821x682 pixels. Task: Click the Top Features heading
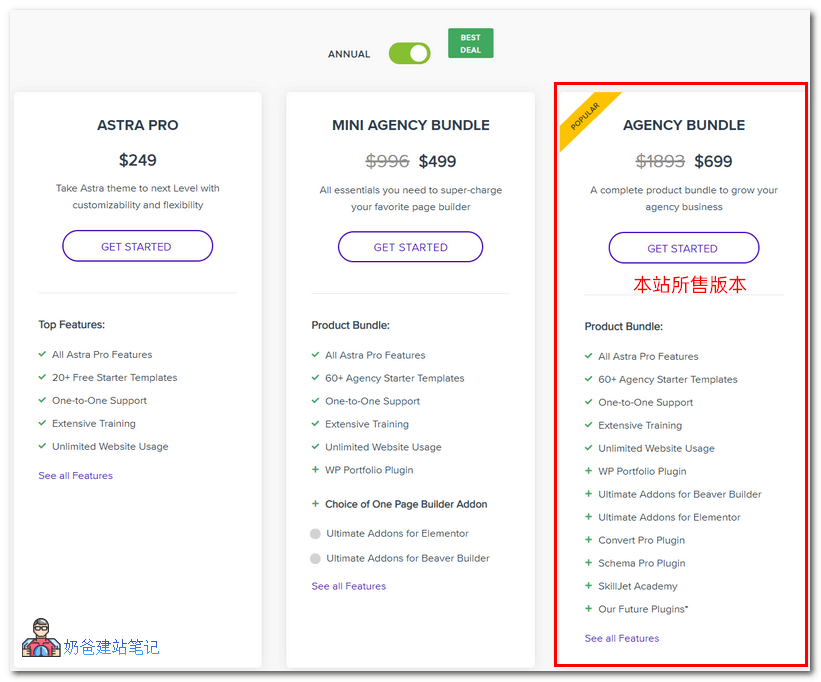click(x=72, y=325)
